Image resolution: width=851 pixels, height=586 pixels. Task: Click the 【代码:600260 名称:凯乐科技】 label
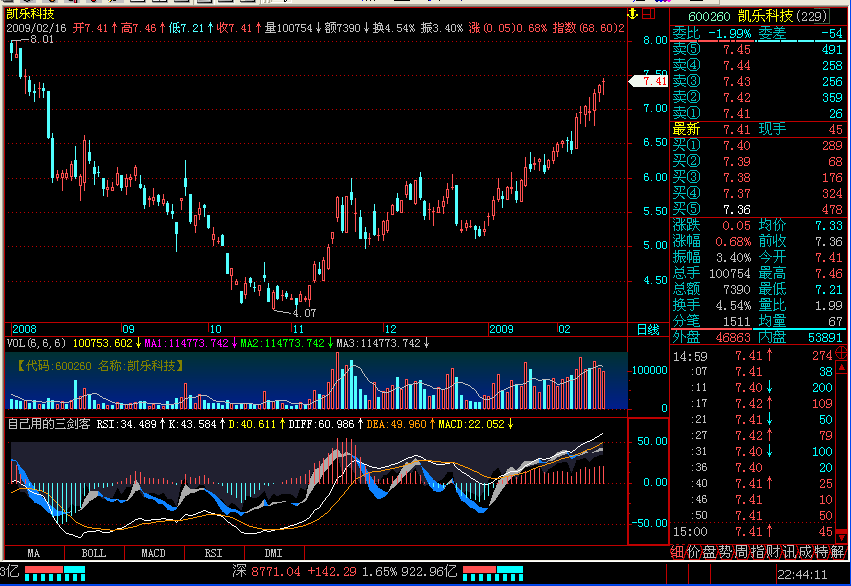(100, 366)
